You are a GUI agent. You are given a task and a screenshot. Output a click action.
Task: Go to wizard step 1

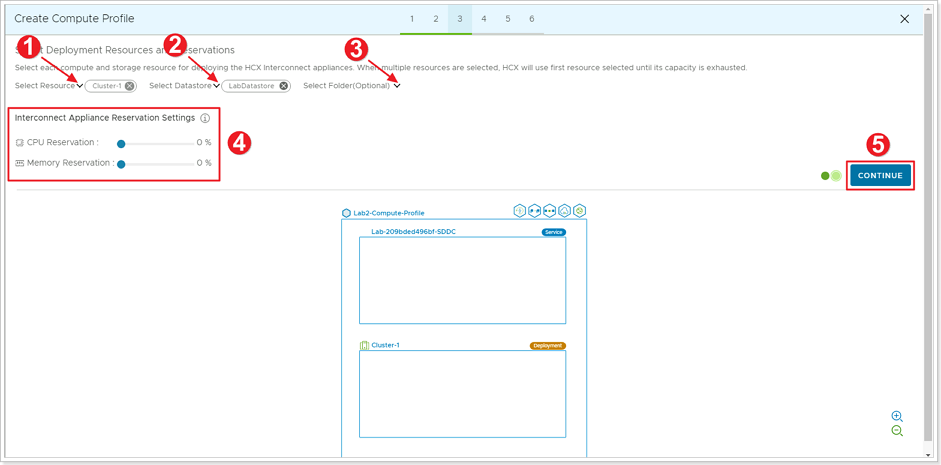coord(412,19)
